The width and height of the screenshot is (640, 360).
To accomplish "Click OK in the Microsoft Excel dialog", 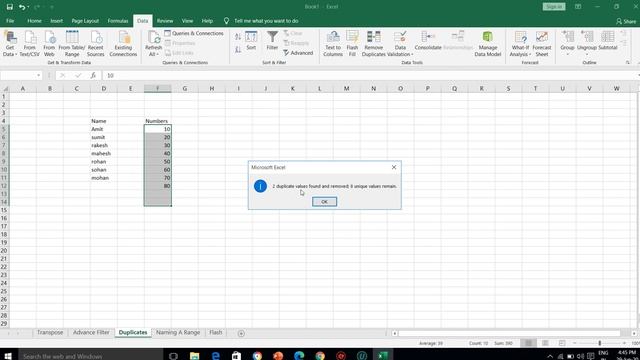I will tap(324, 202).
